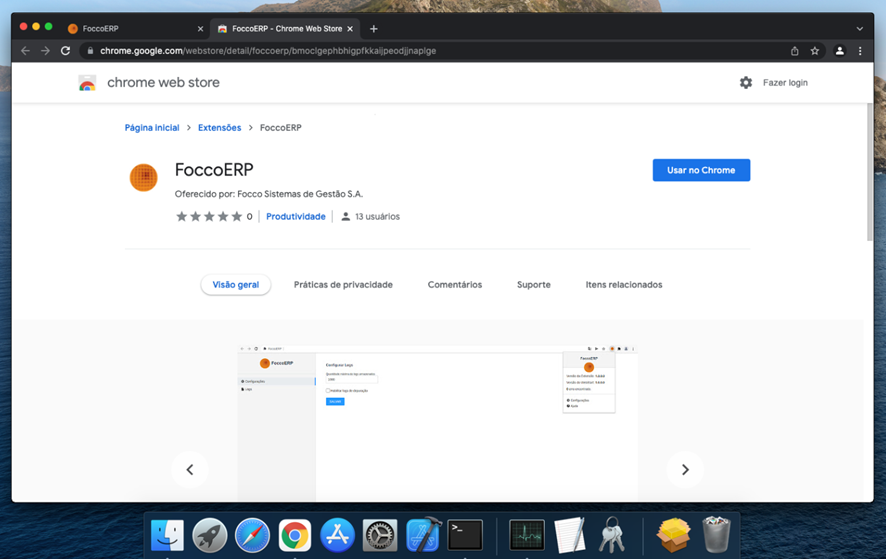Image resolution: width=886 pixels, height=559 pixels.
Task: Open Keychain Access from the dock
Action: tap(612, 535)
